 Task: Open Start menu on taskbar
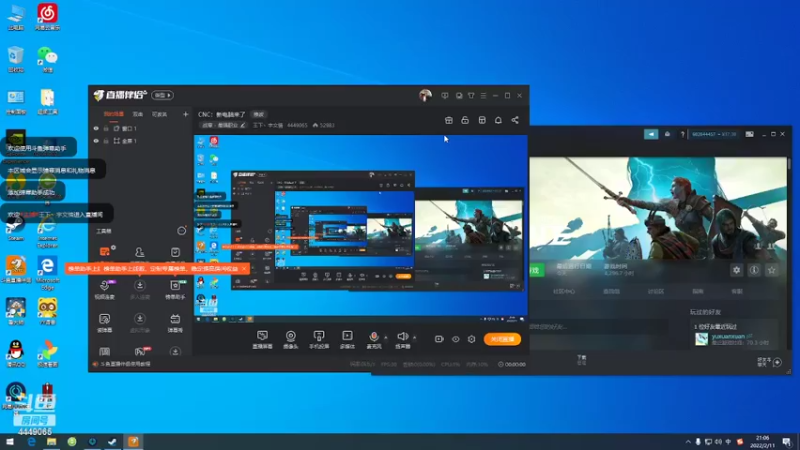pyautogui.click(x=10, y=442)
